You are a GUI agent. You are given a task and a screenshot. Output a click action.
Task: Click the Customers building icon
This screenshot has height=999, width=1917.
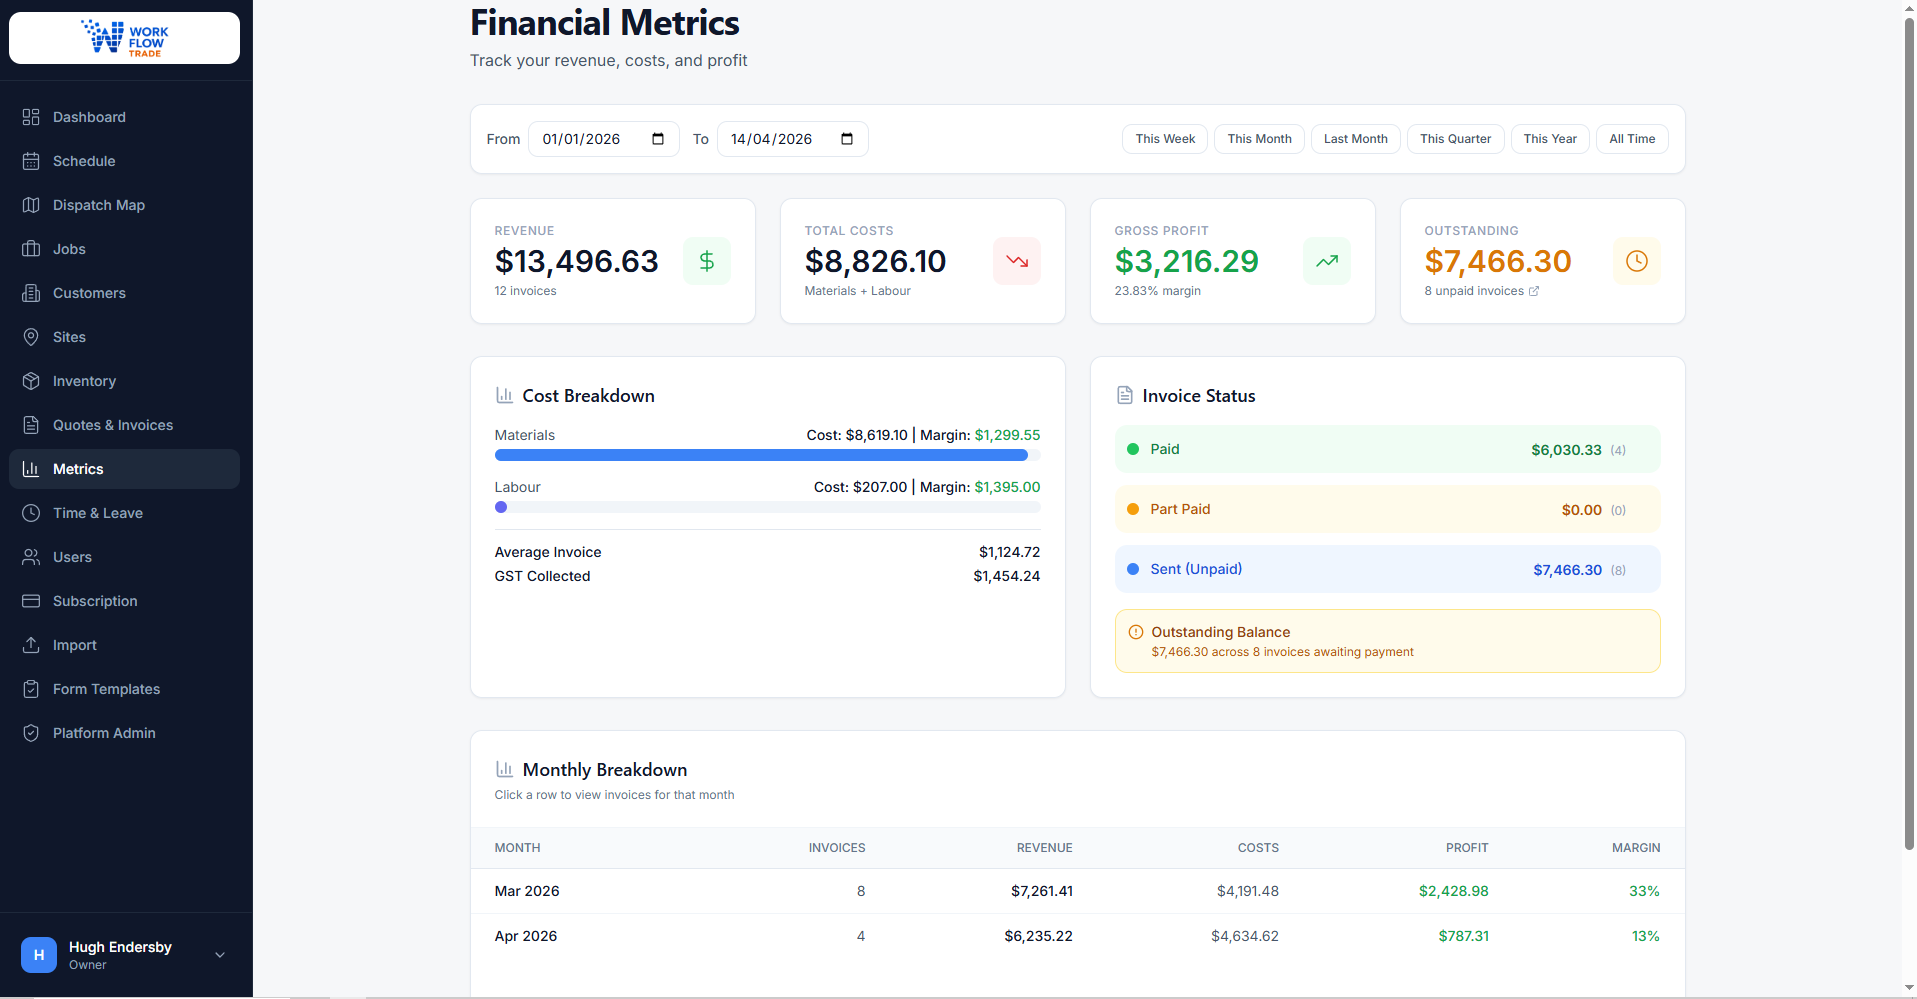coord(31,293)
